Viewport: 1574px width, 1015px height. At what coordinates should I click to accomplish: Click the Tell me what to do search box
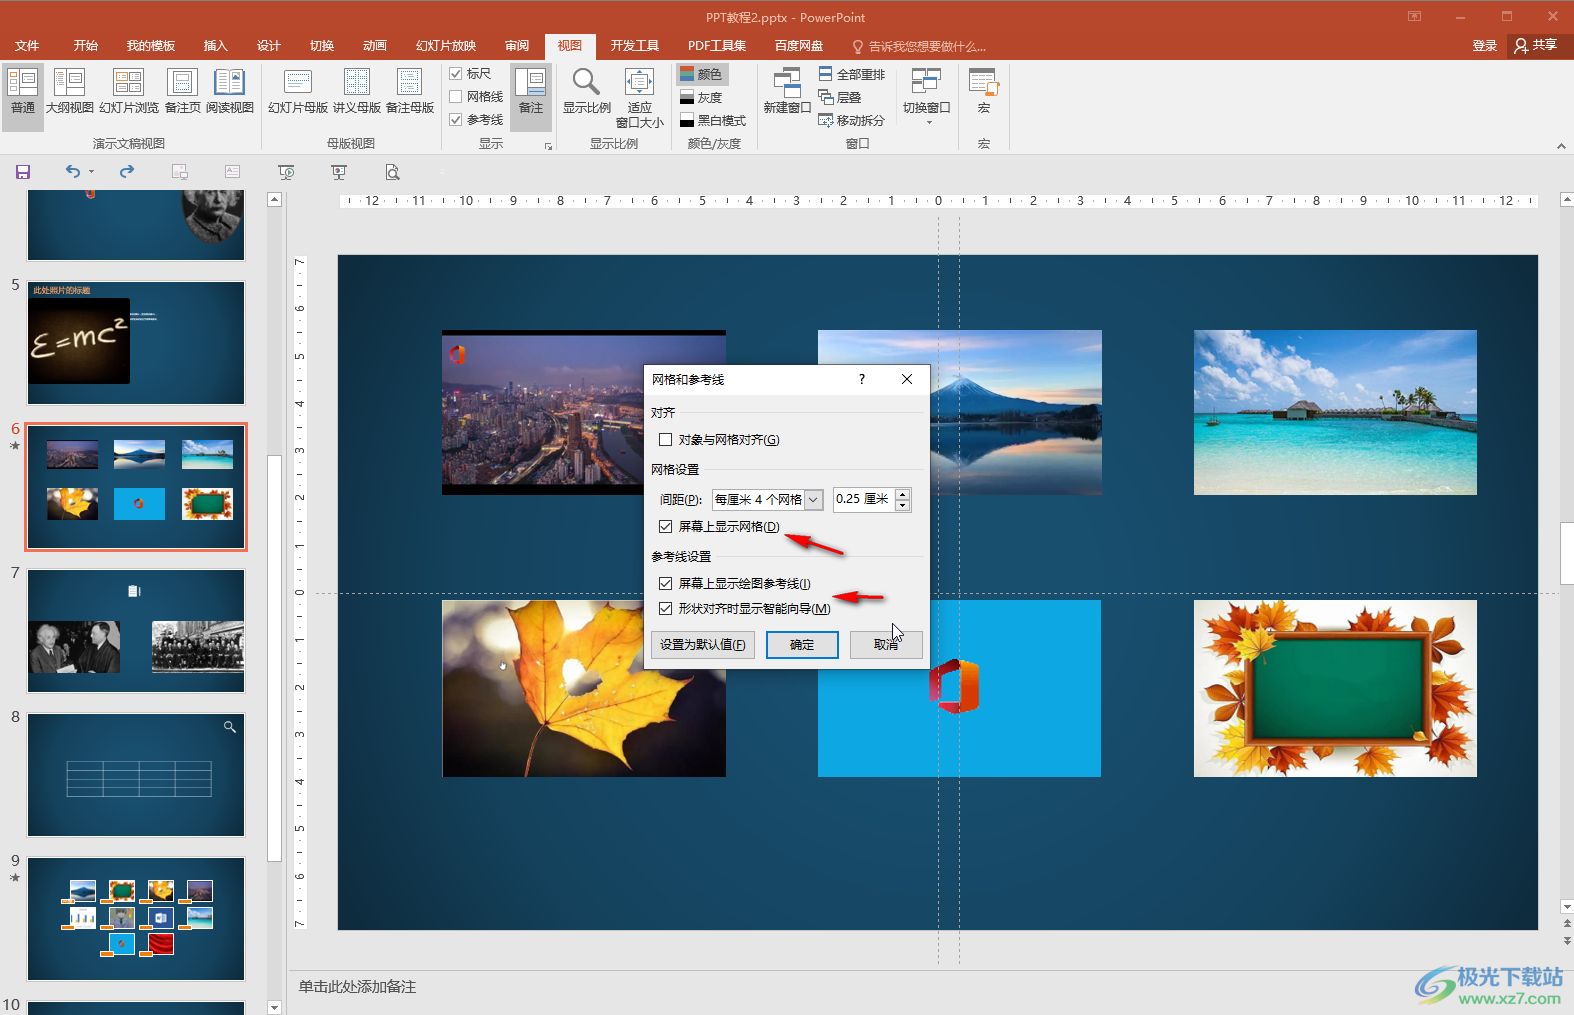(x=918, y=46)
